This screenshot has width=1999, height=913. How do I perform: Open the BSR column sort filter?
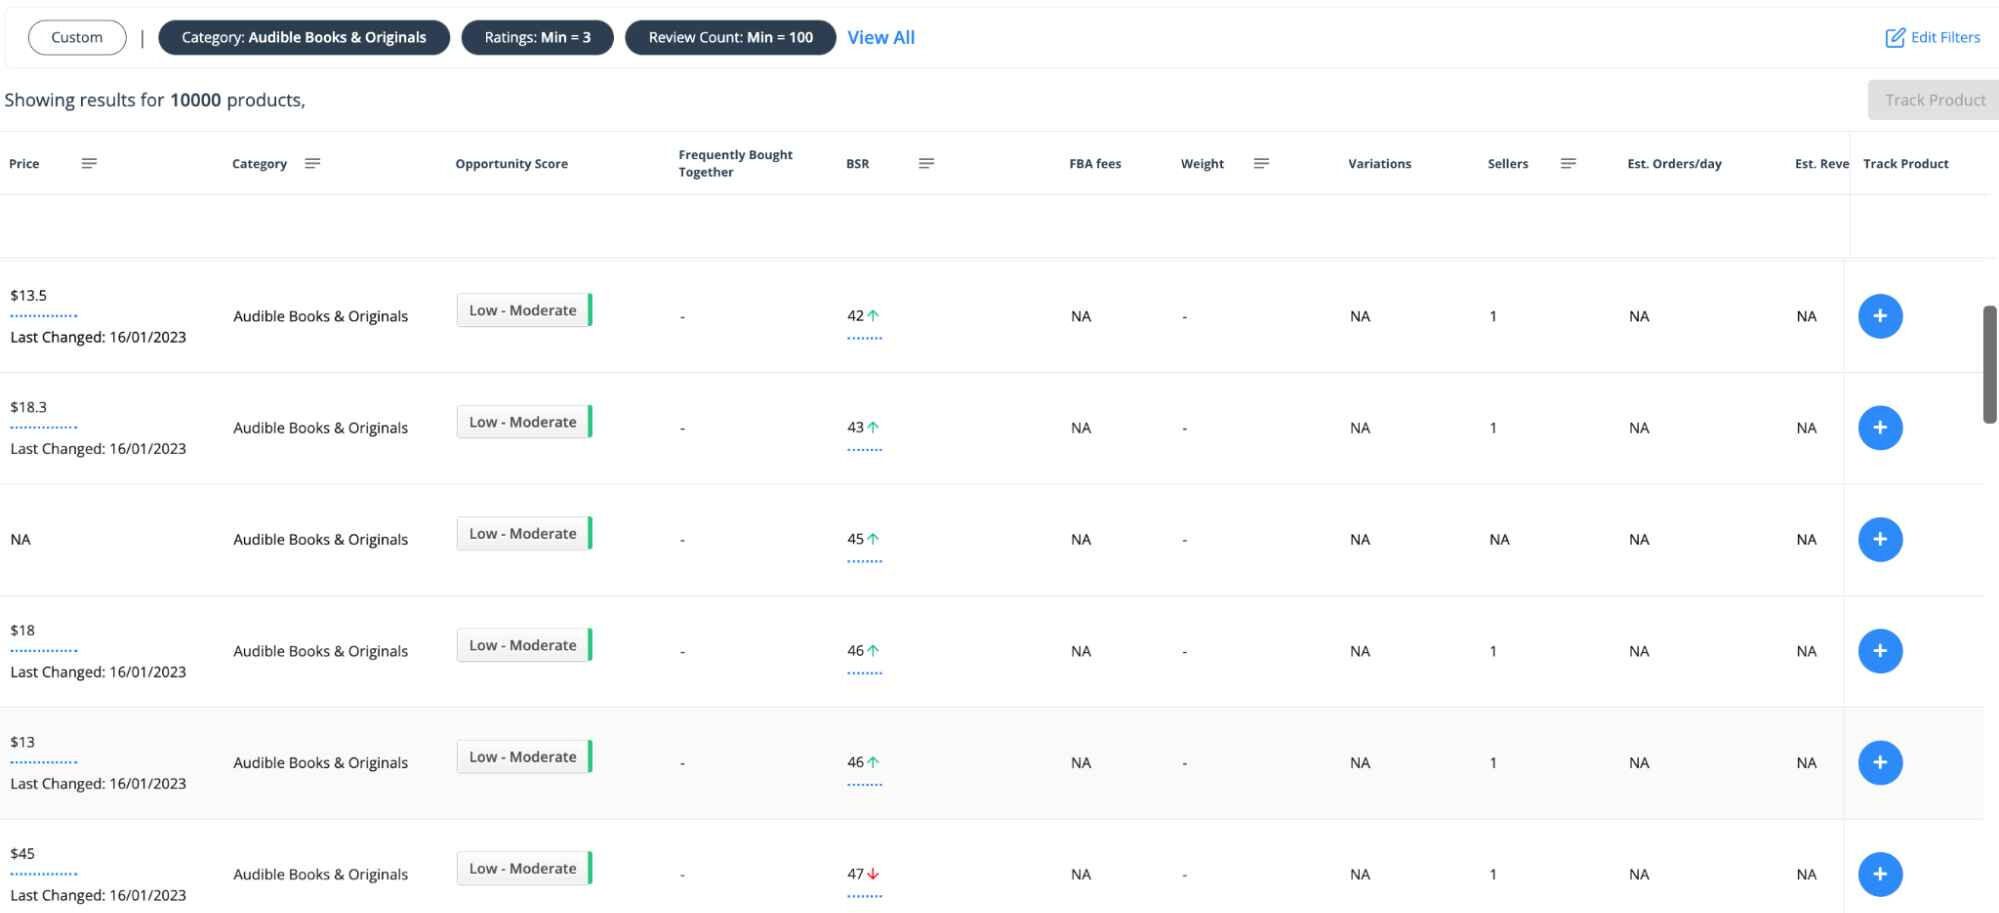[x=925, y=163]
